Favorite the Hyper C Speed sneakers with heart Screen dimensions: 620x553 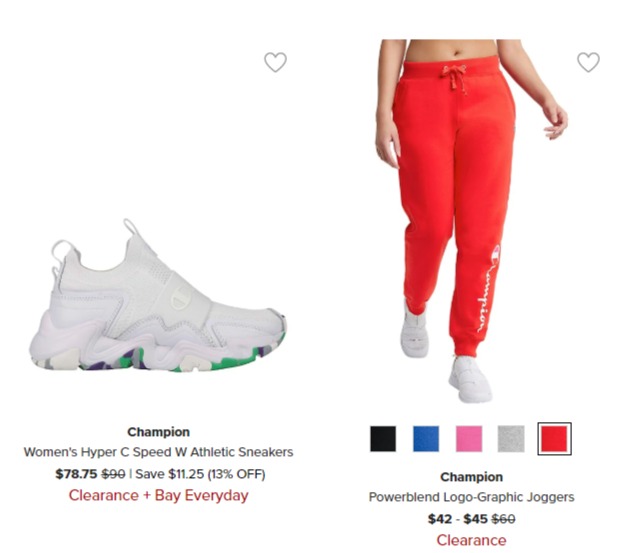[x=275, y=62]
